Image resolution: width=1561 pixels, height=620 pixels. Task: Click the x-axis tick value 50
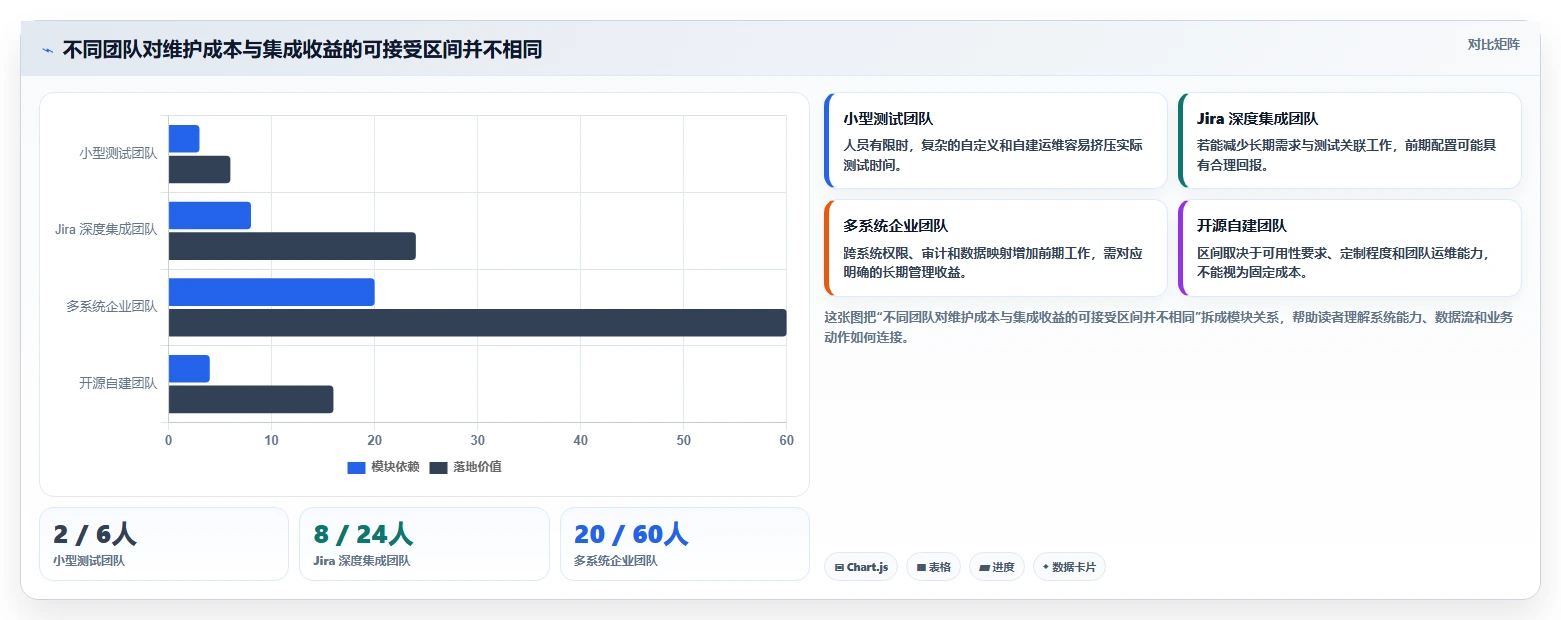683,441
